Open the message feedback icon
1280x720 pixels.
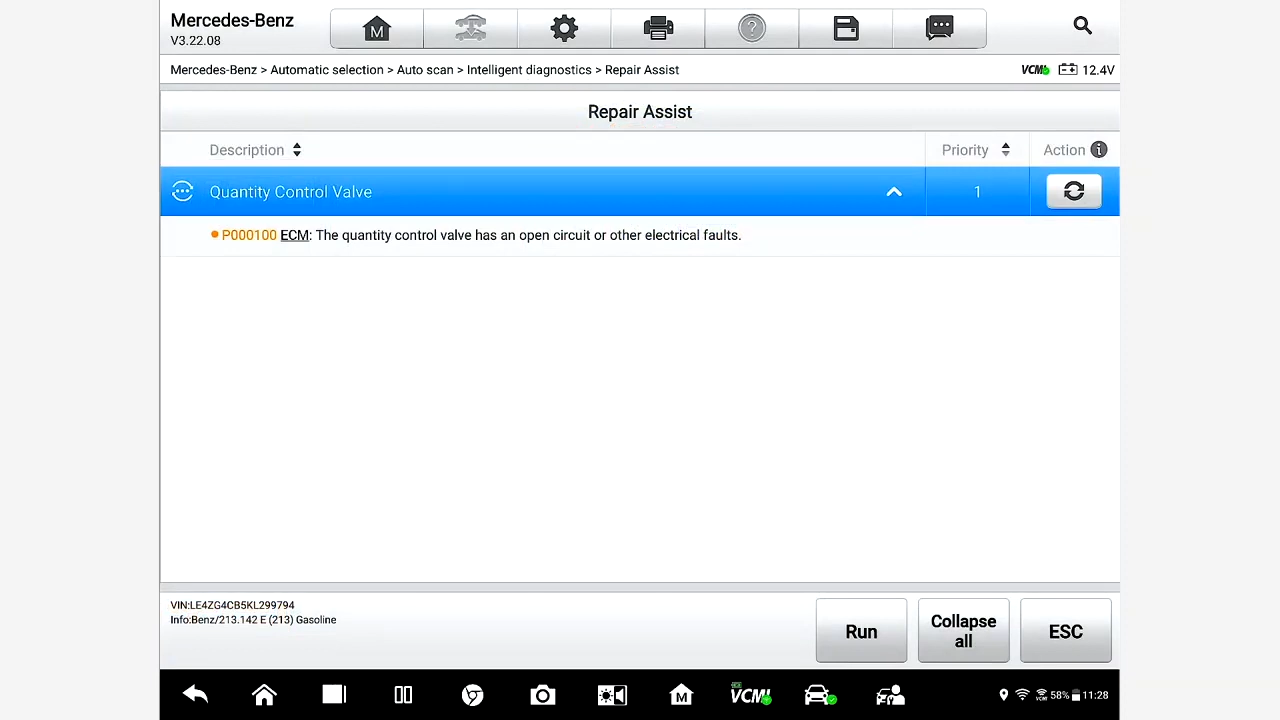(x=939, y=29)
